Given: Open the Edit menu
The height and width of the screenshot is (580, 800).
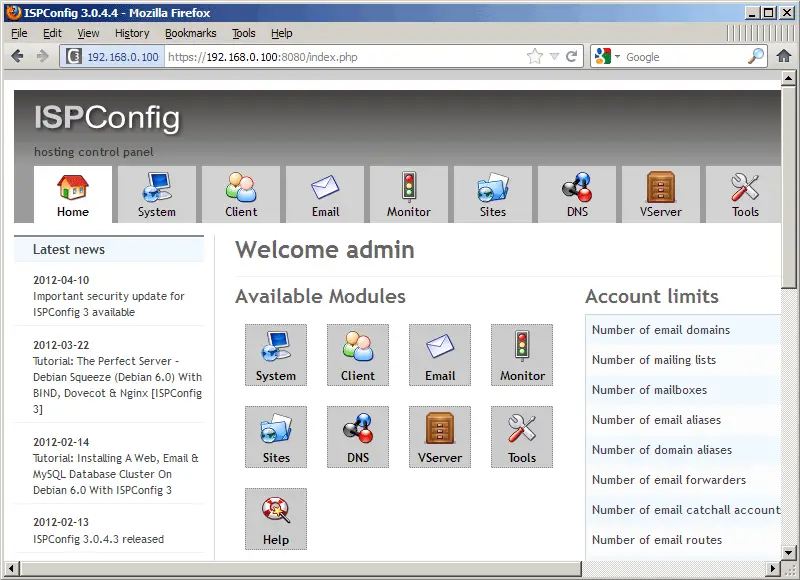Looking at the screenshot, I should 52,33.
